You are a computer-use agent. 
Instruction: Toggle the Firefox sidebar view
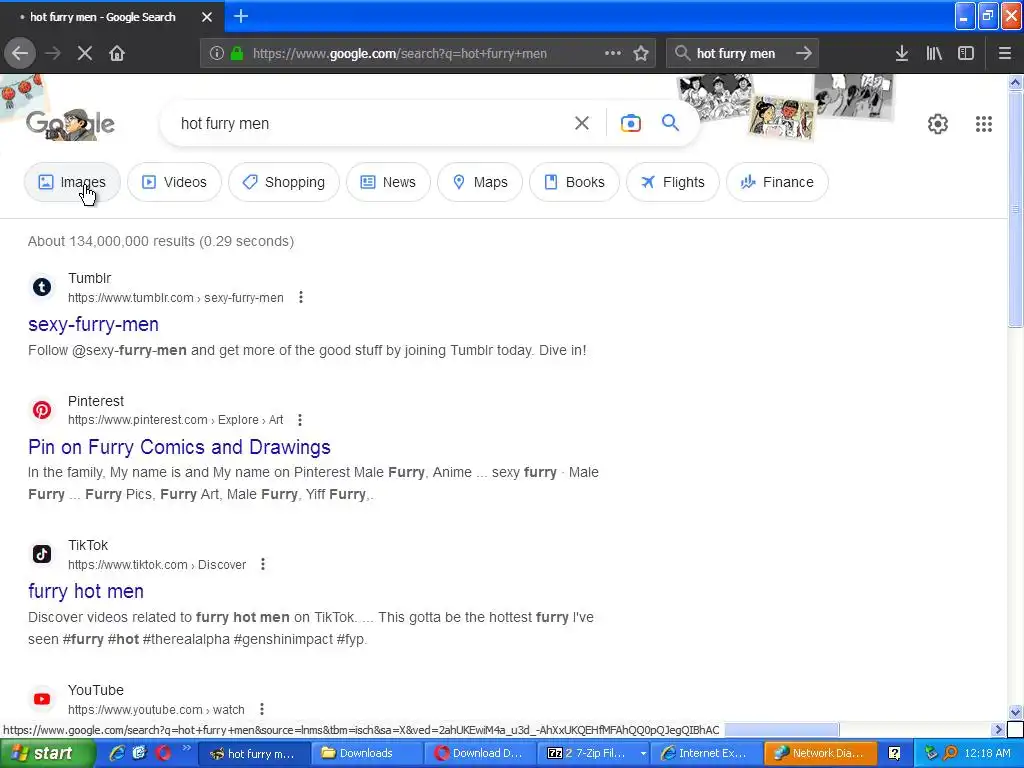point(966,53)
